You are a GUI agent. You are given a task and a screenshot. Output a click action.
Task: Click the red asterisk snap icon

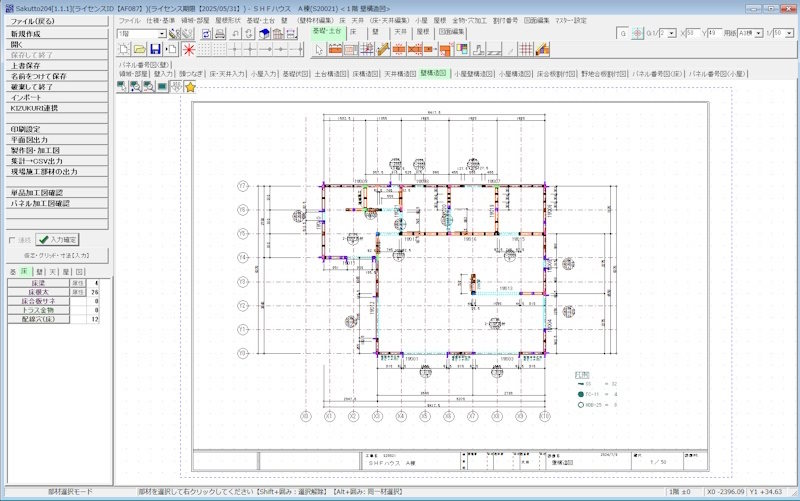(x=188, y=48)
